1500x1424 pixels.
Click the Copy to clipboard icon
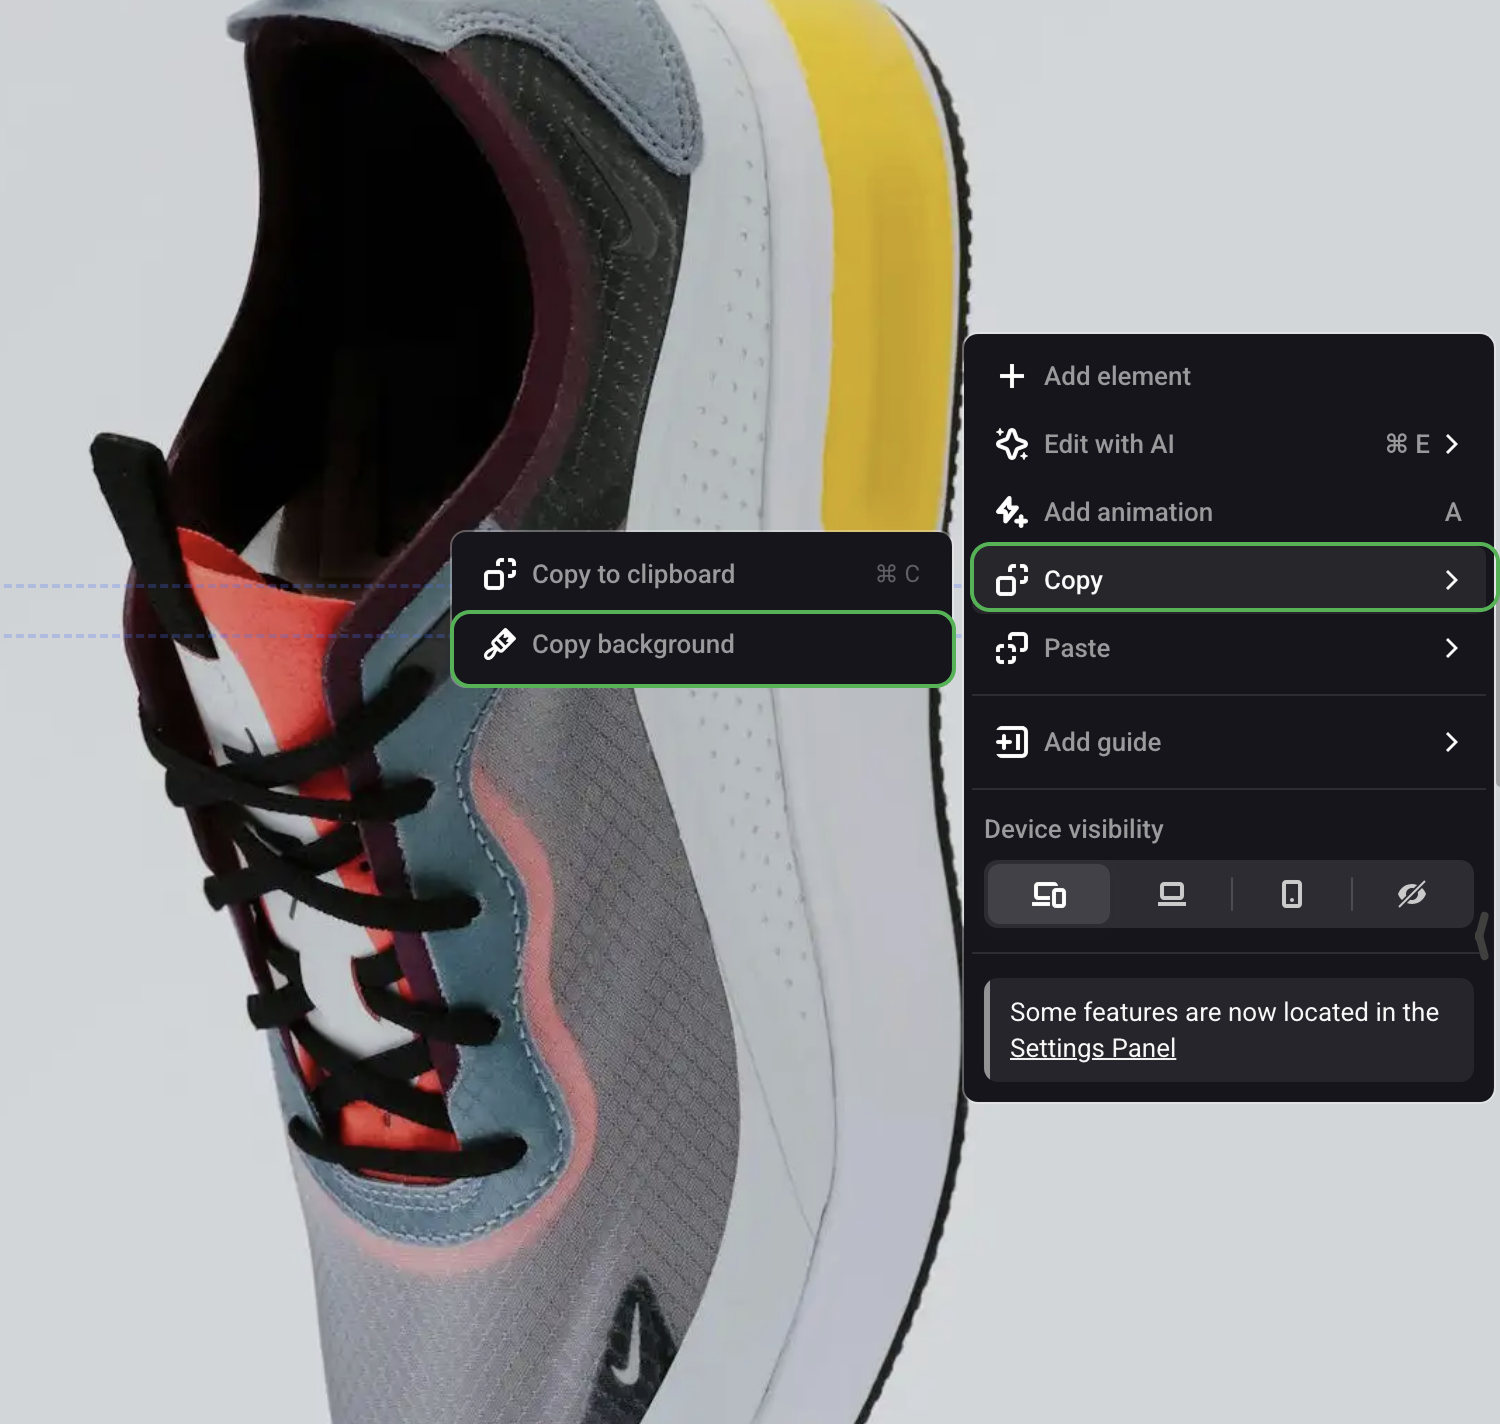tap(500, 574)
